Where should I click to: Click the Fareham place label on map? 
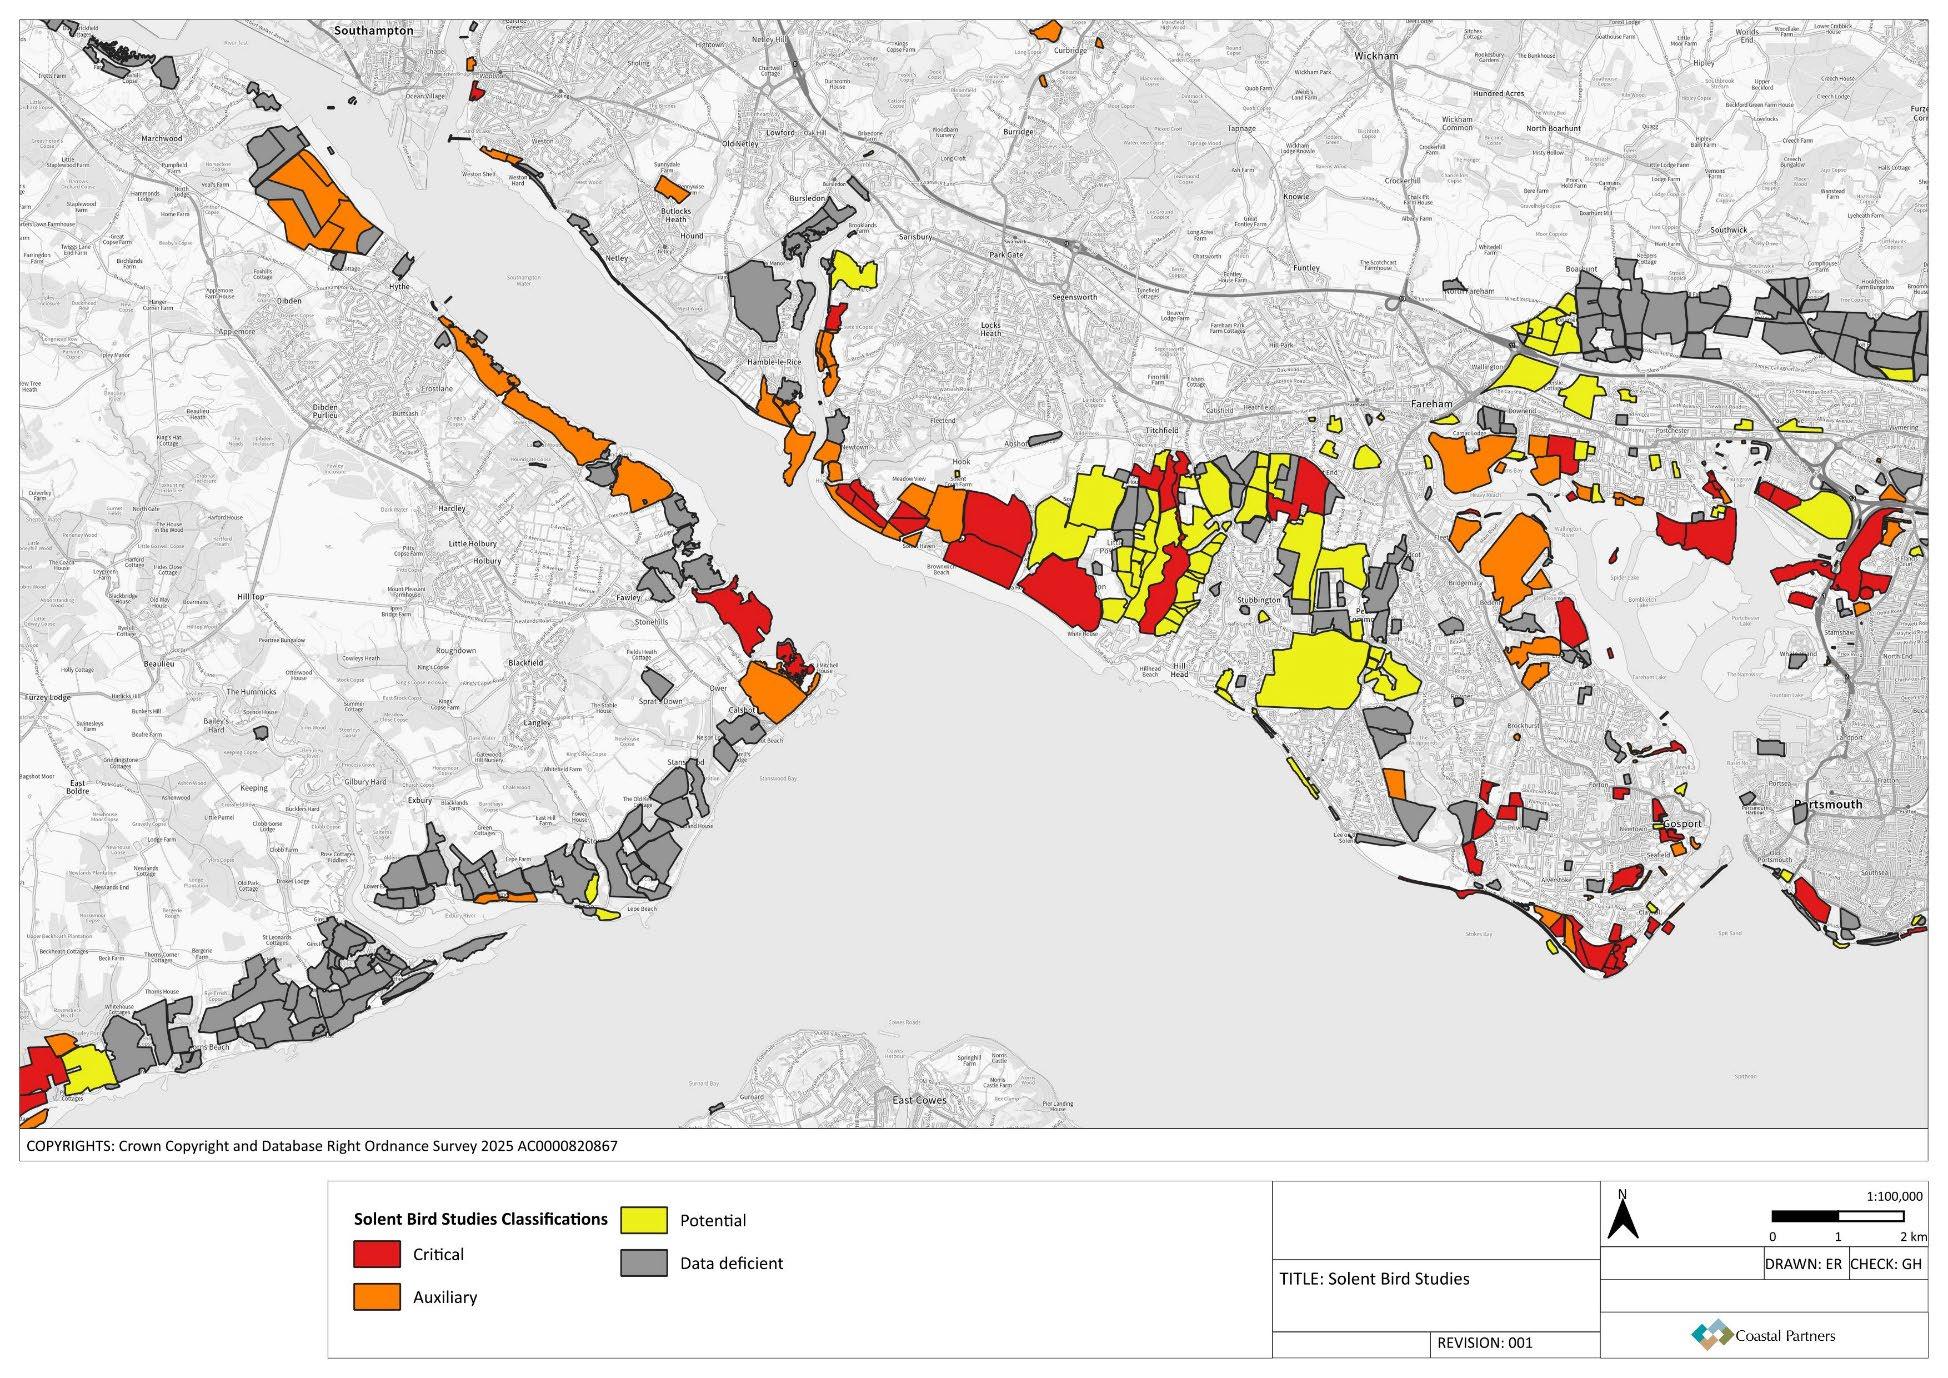tap(1431, 403)
